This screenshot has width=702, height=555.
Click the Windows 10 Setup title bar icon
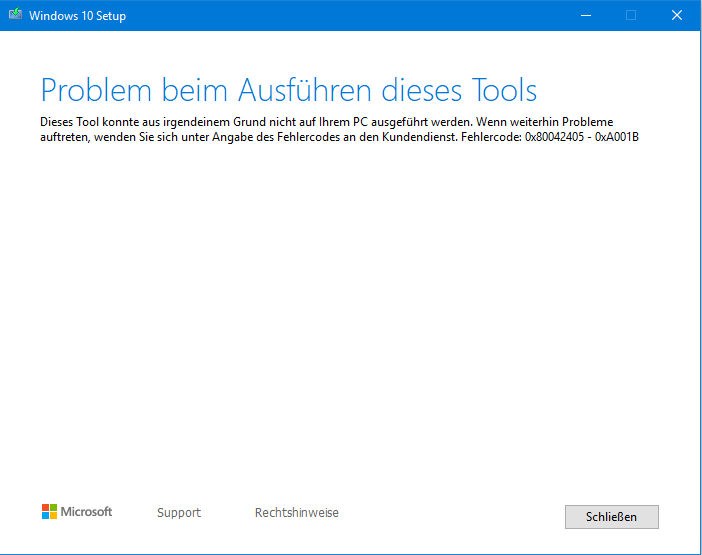click(15, 14)
